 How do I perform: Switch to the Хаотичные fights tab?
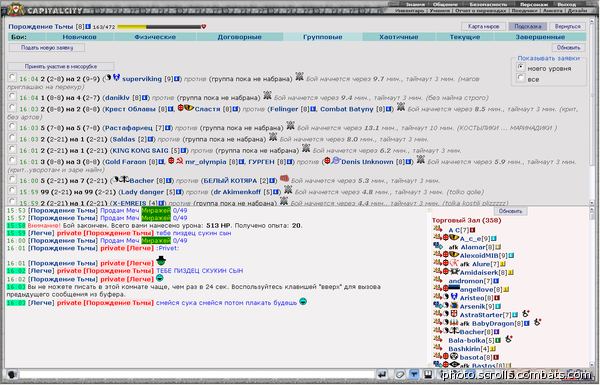point(398,37)
